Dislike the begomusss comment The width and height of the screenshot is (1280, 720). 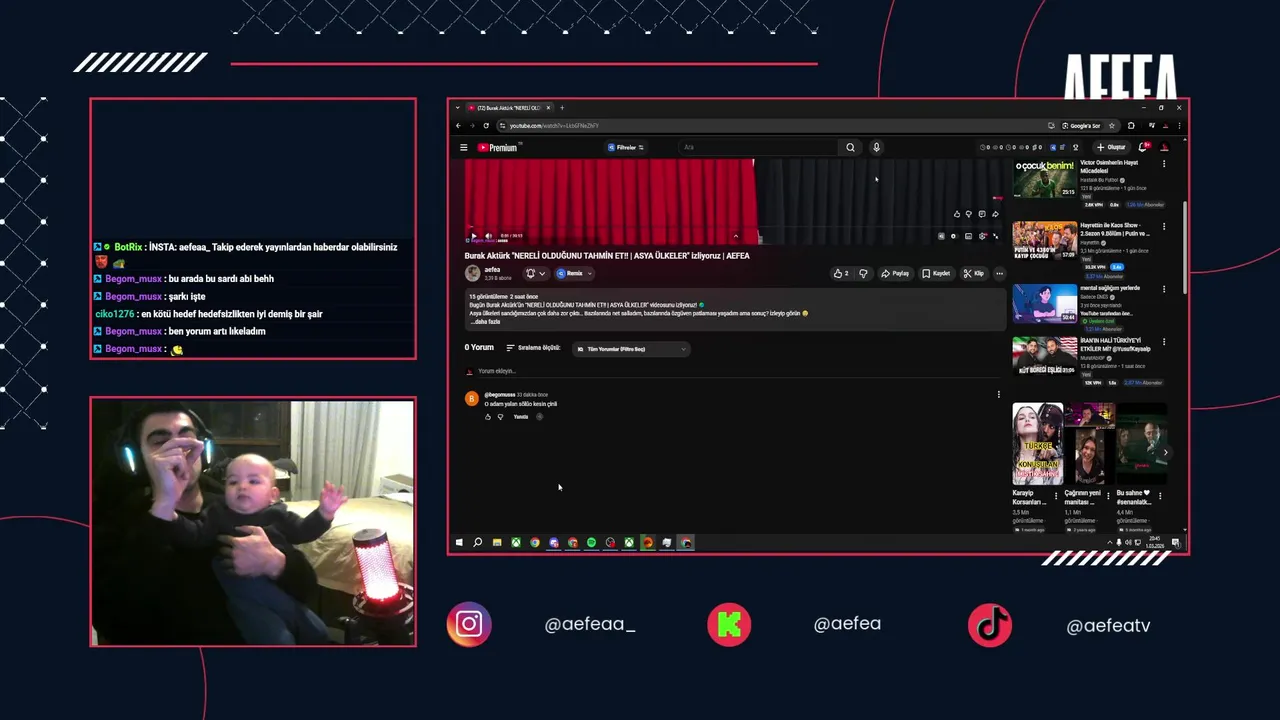coord(500,417)
